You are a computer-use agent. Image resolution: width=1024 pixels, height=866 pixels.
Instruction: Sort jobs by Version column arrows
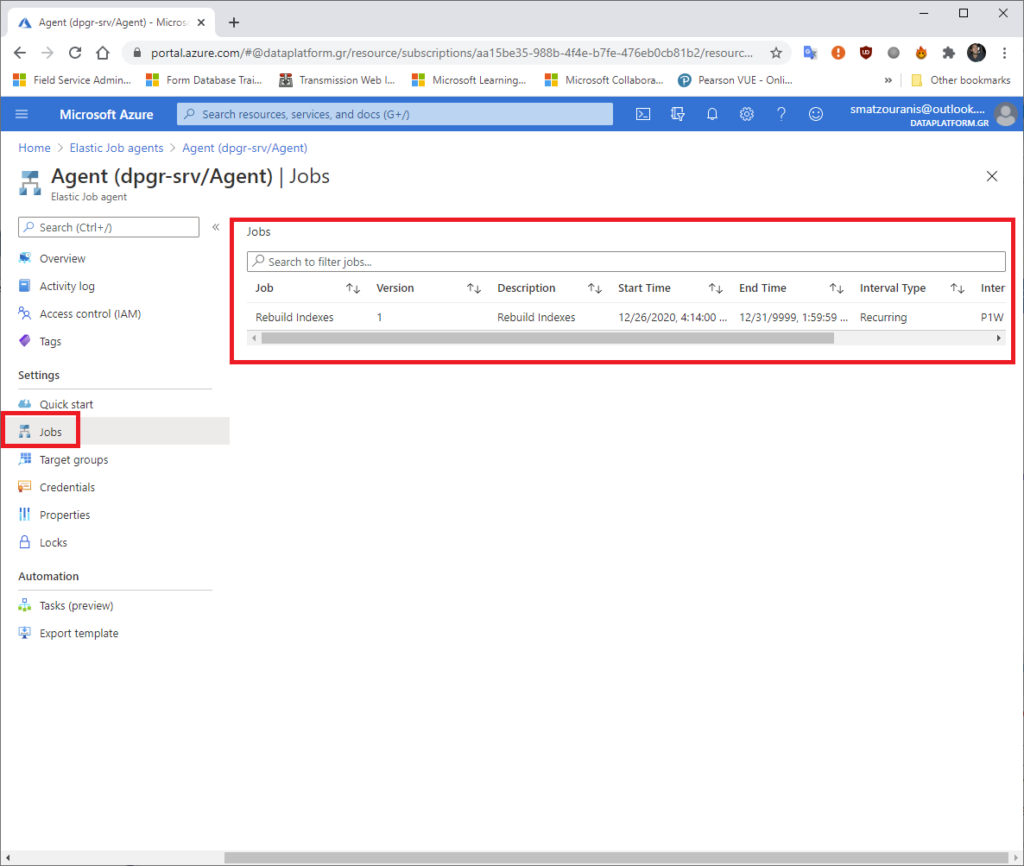pyautogui.click(x=474, y=288)
